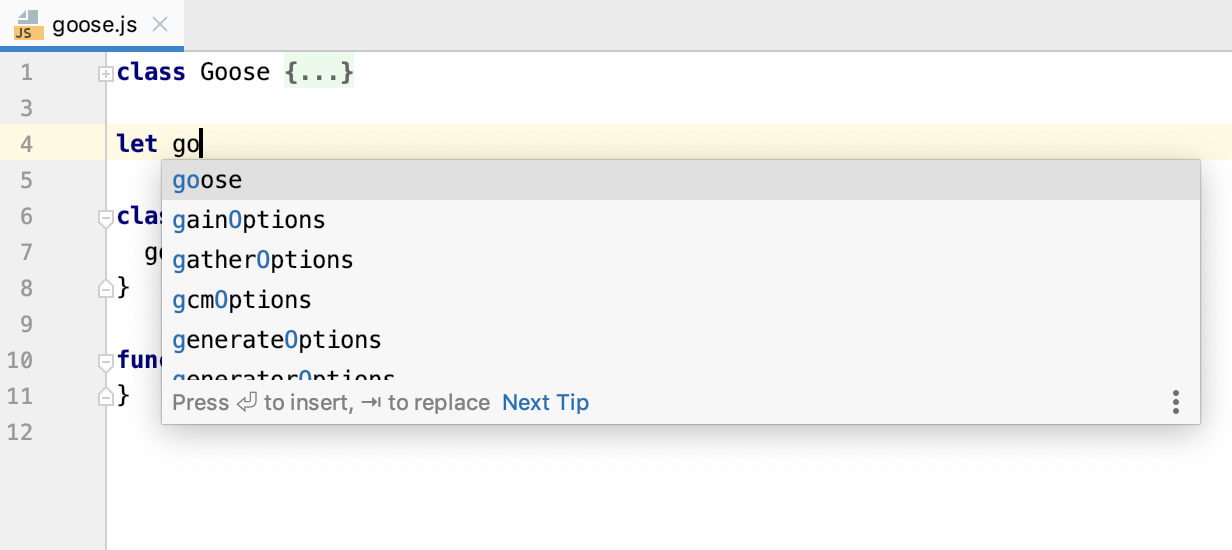Collapse the class block at line 6

pos(105,217)
